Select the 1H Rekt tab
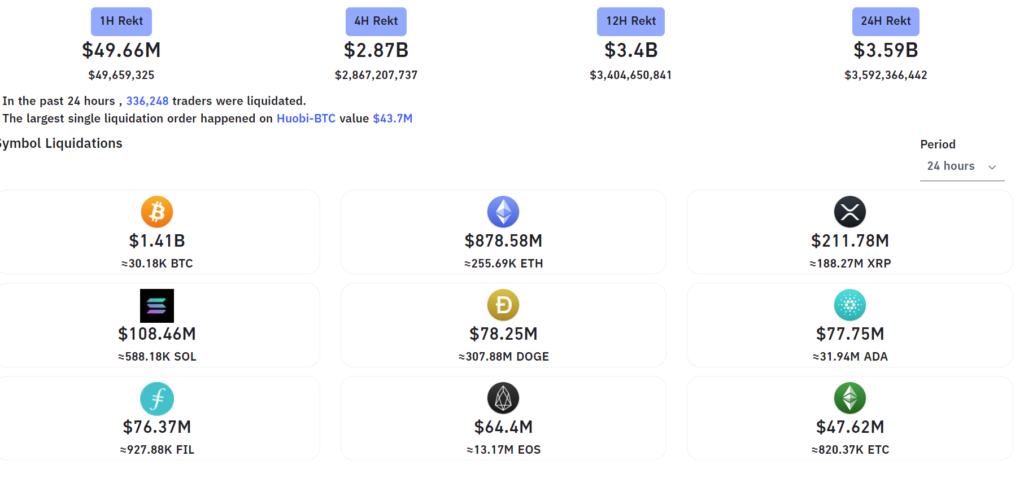 (x=121, y=21)
